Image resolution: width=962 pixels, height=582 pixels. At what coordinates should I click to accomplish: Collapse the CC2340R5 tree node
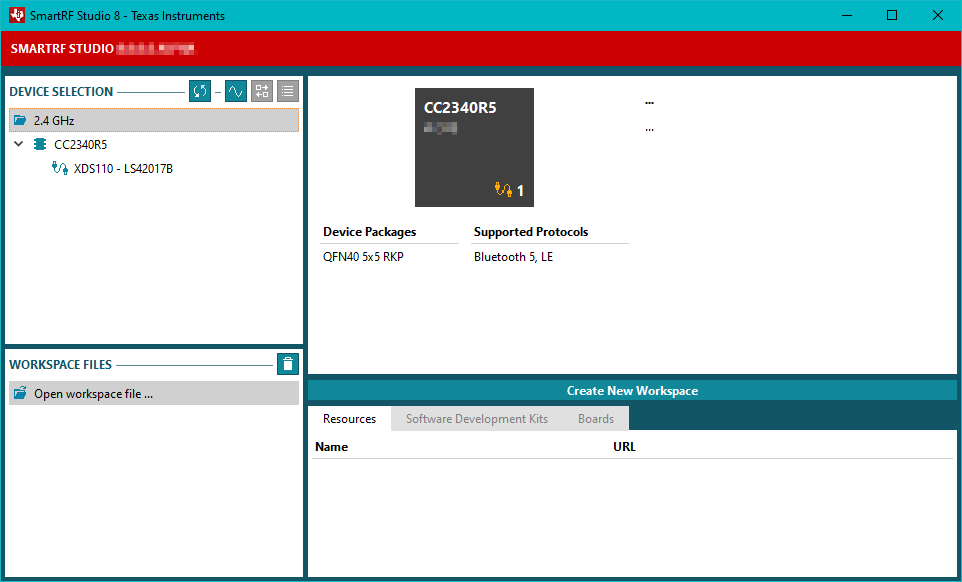pos(19,144)
